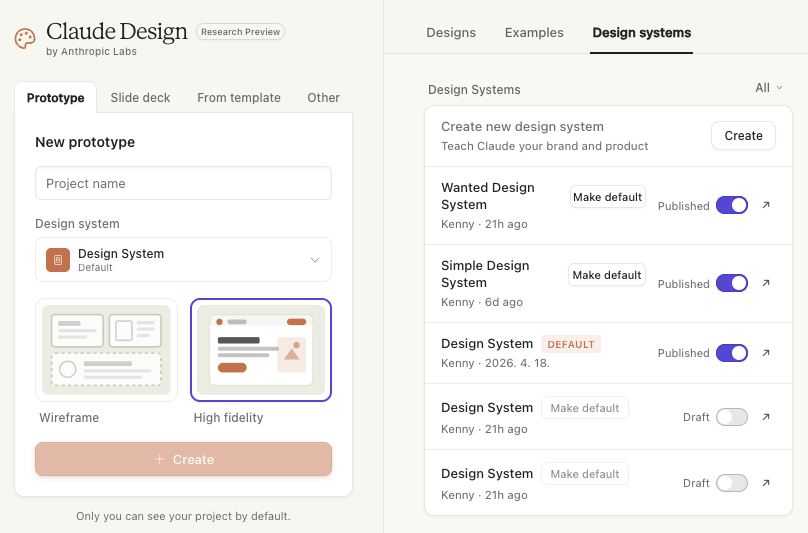Choose the High fidelity thumbnail option
This screenshot has height=533, width=808.
click(x=261, y=350)
